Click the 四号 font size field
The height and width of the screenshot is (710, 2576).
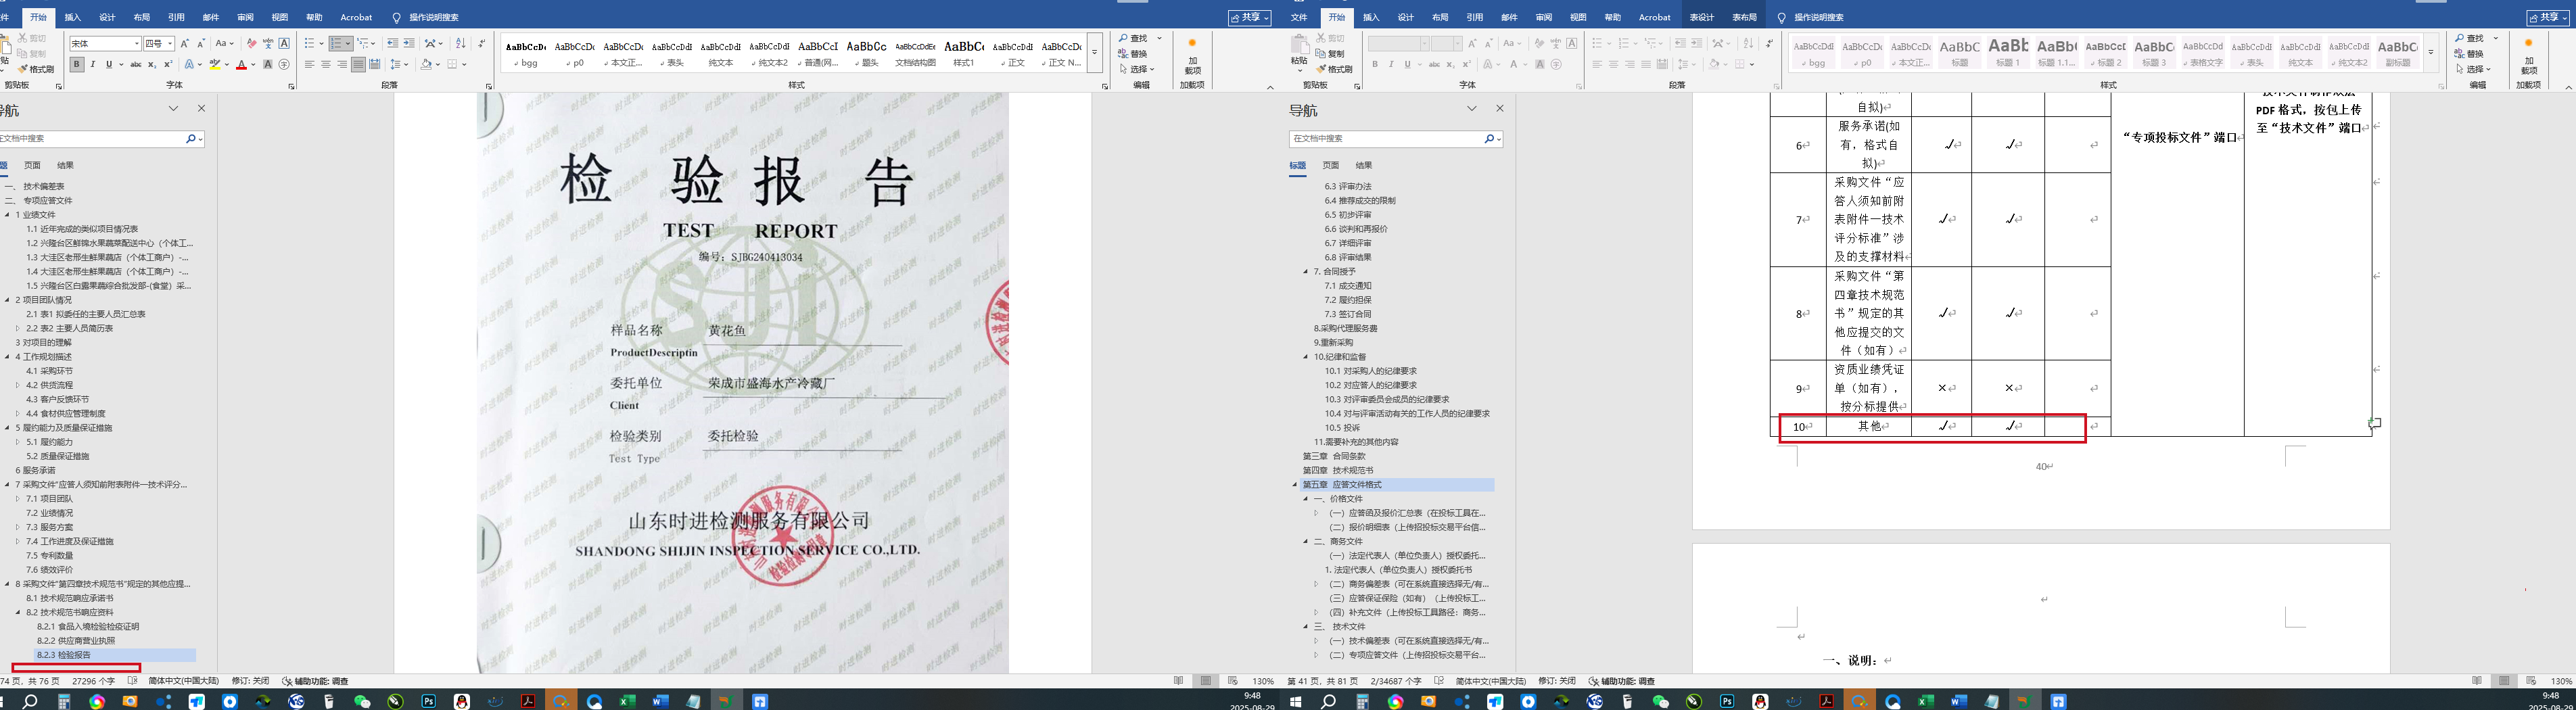tap(154, 44)
